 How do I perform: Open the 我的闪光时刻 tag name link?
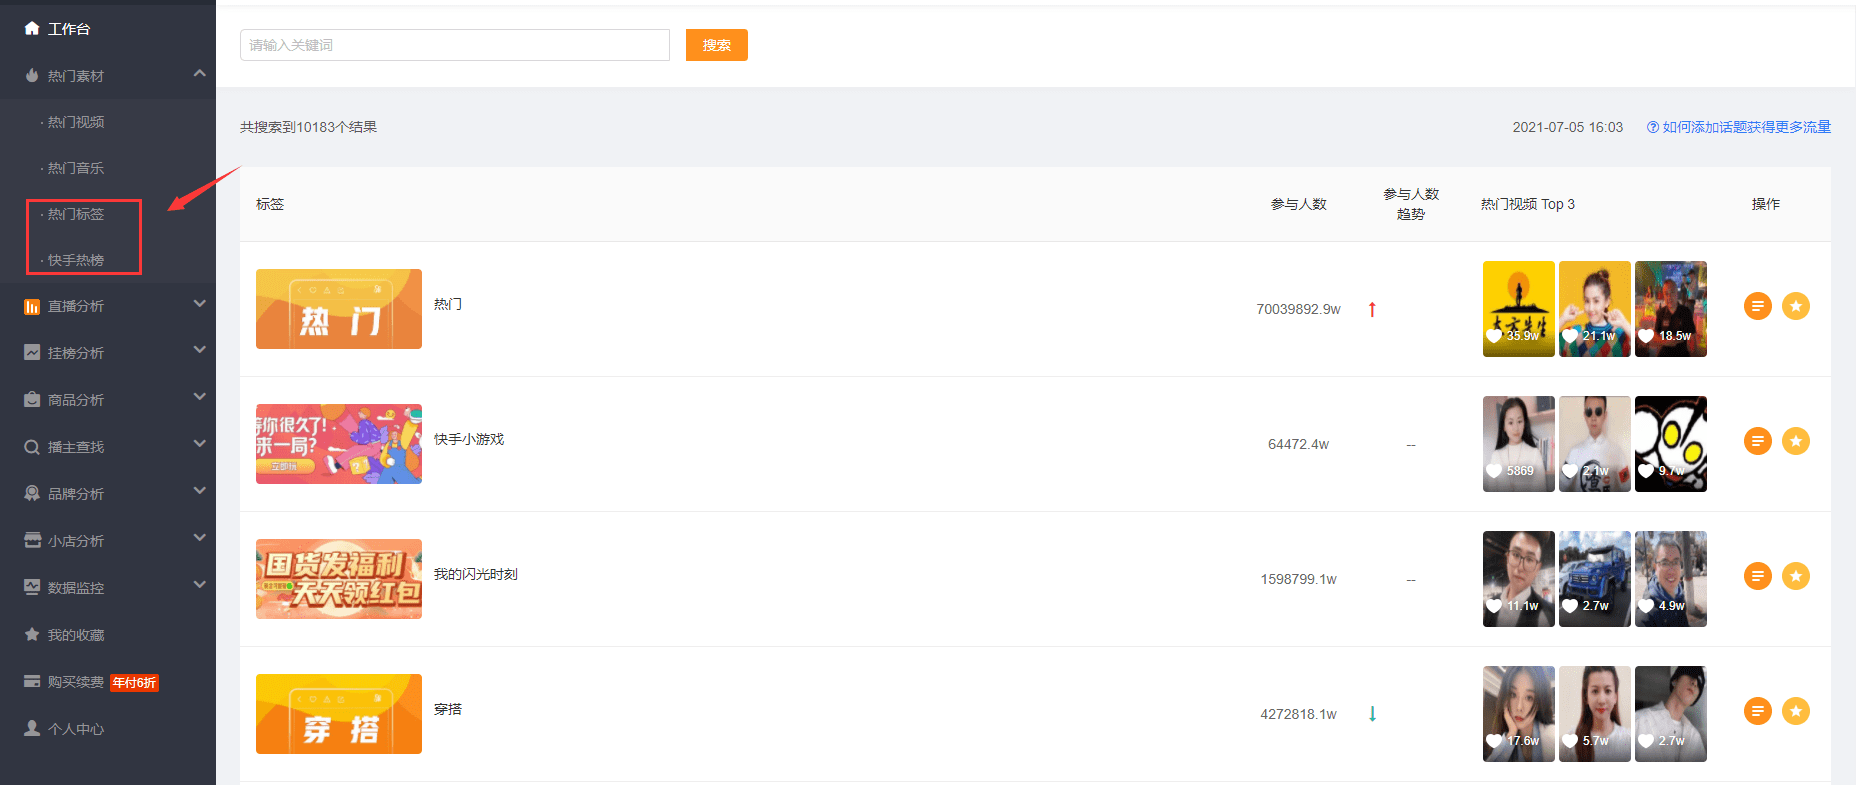(x=476, y=574)
